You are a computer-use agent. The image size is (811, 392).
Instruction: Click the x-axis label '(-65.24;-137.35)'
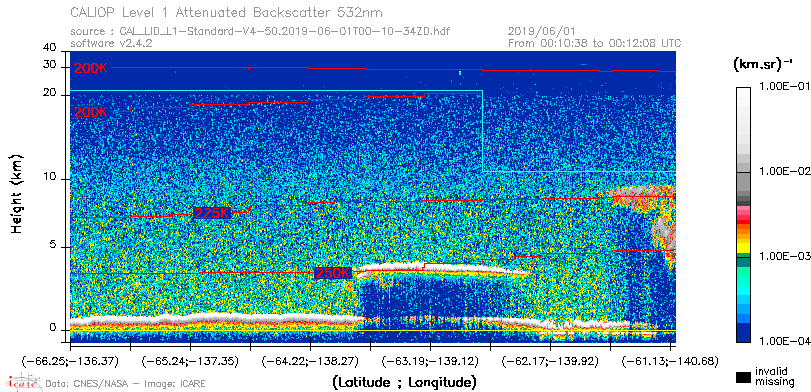(190, 361)
